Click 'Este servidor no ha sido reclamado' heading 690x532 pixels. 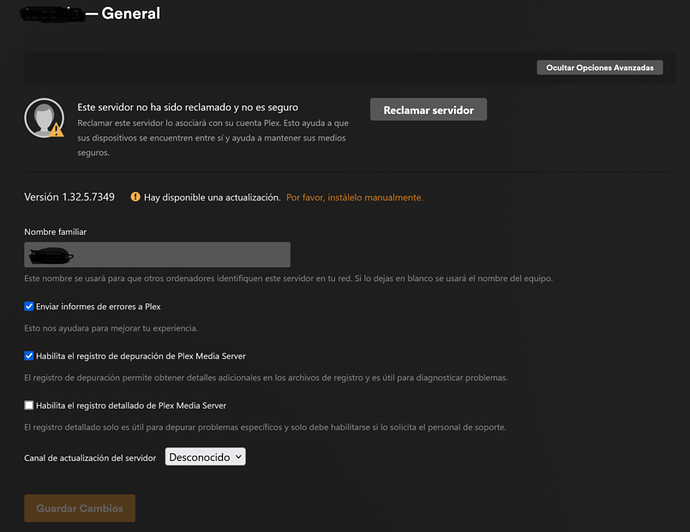pyautogui.click(x=188, y=107)
